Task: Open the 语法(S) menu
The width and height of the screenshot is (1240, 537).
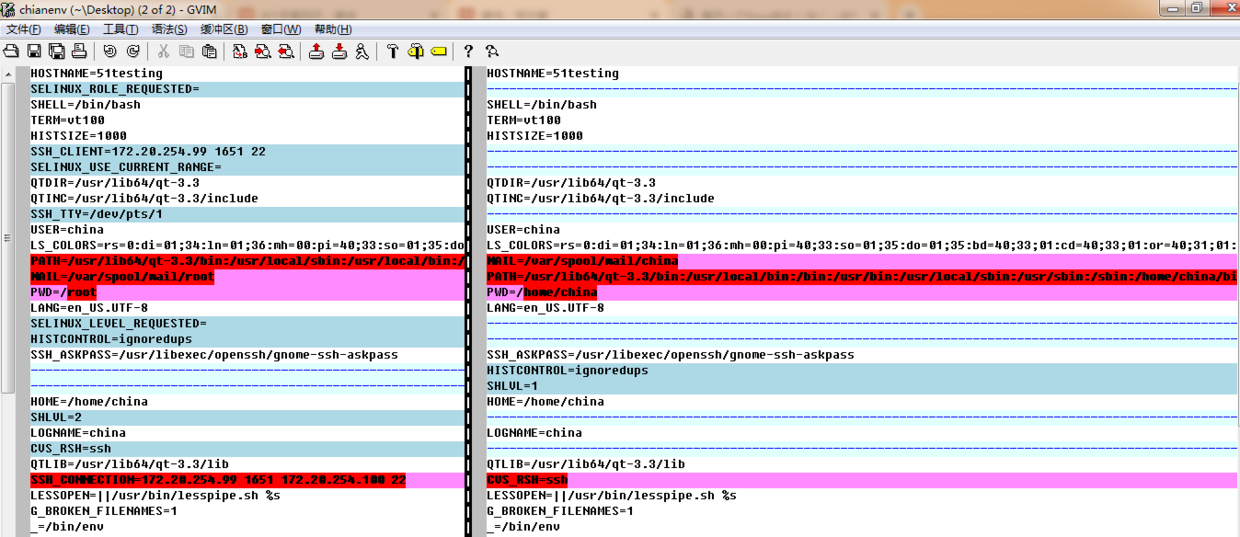Action: [169, 30]
